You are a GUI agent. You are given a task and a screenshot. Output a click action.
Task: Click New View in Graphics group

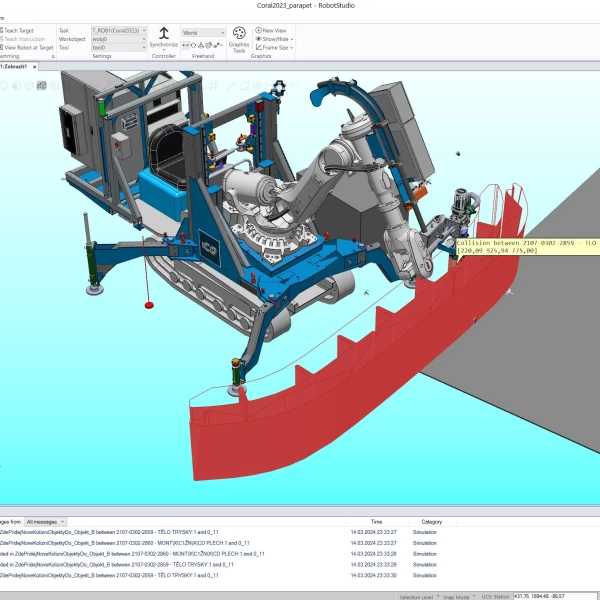tap(271, 30)
